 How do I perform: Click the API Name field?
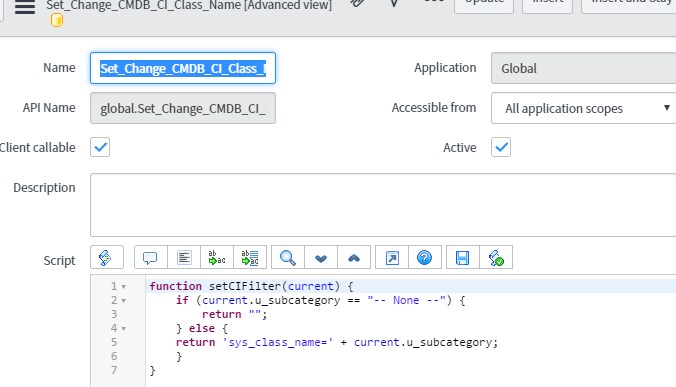click(183, 108)
